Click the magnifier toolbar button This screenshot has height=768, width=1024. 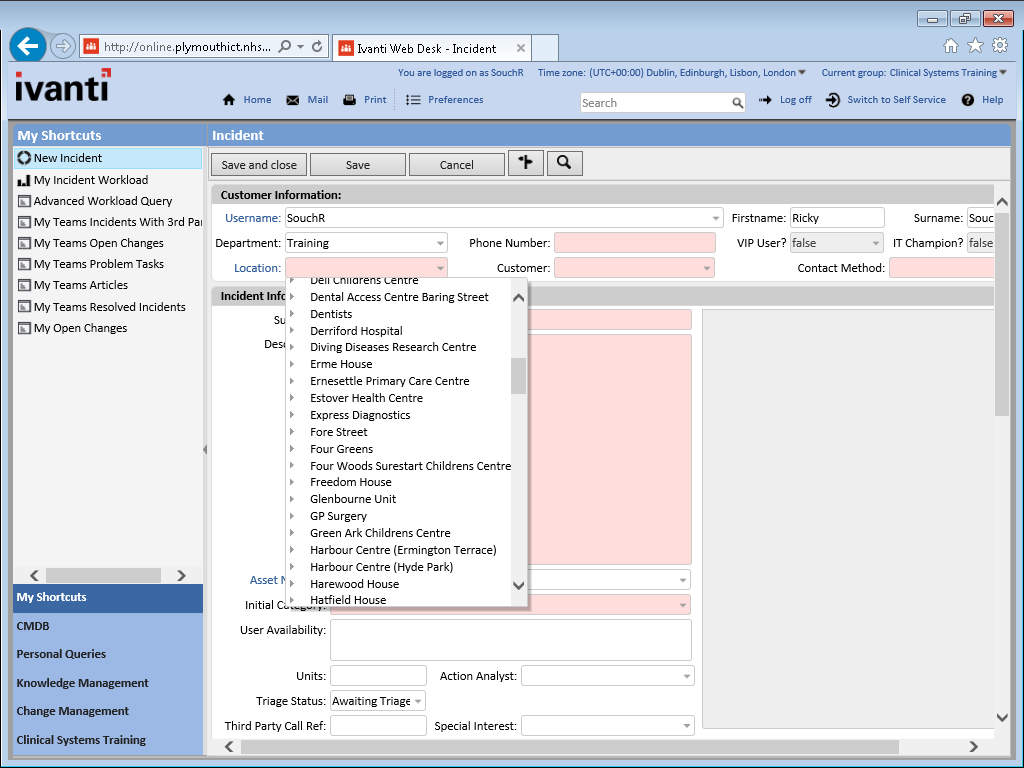[564, 163]
